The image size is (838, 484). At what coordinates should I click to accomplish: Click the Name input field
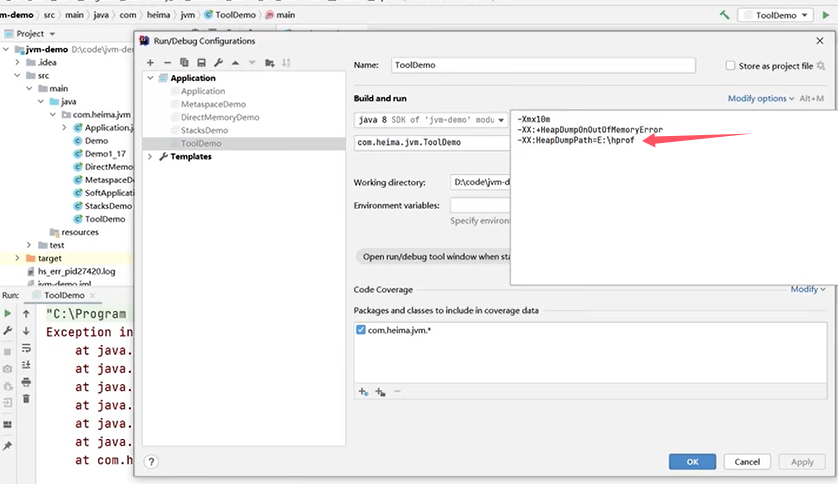coord(543,65)
